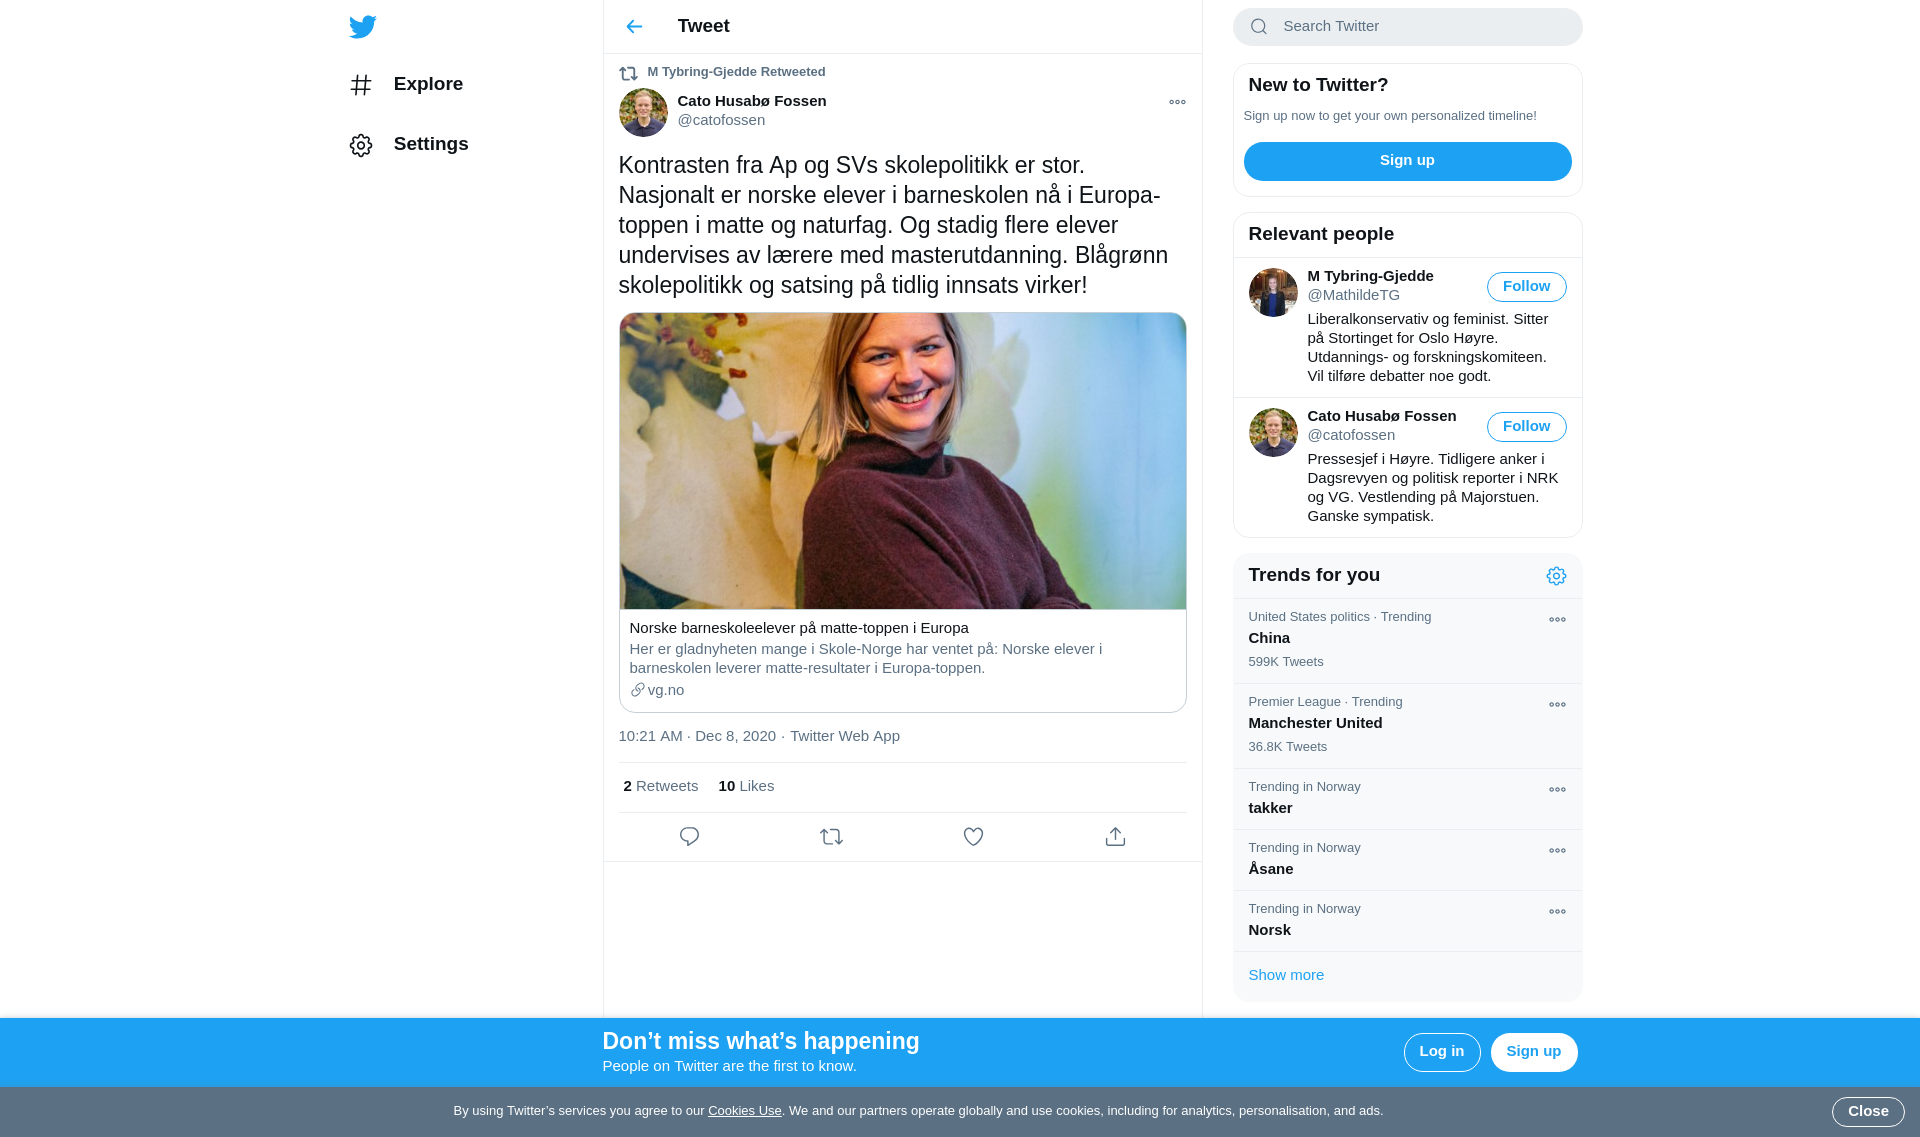The width and height of the screenshot is (1920, 1137).
Task: Focus the Search Twitter field
Action: [x=1407, y=27]
